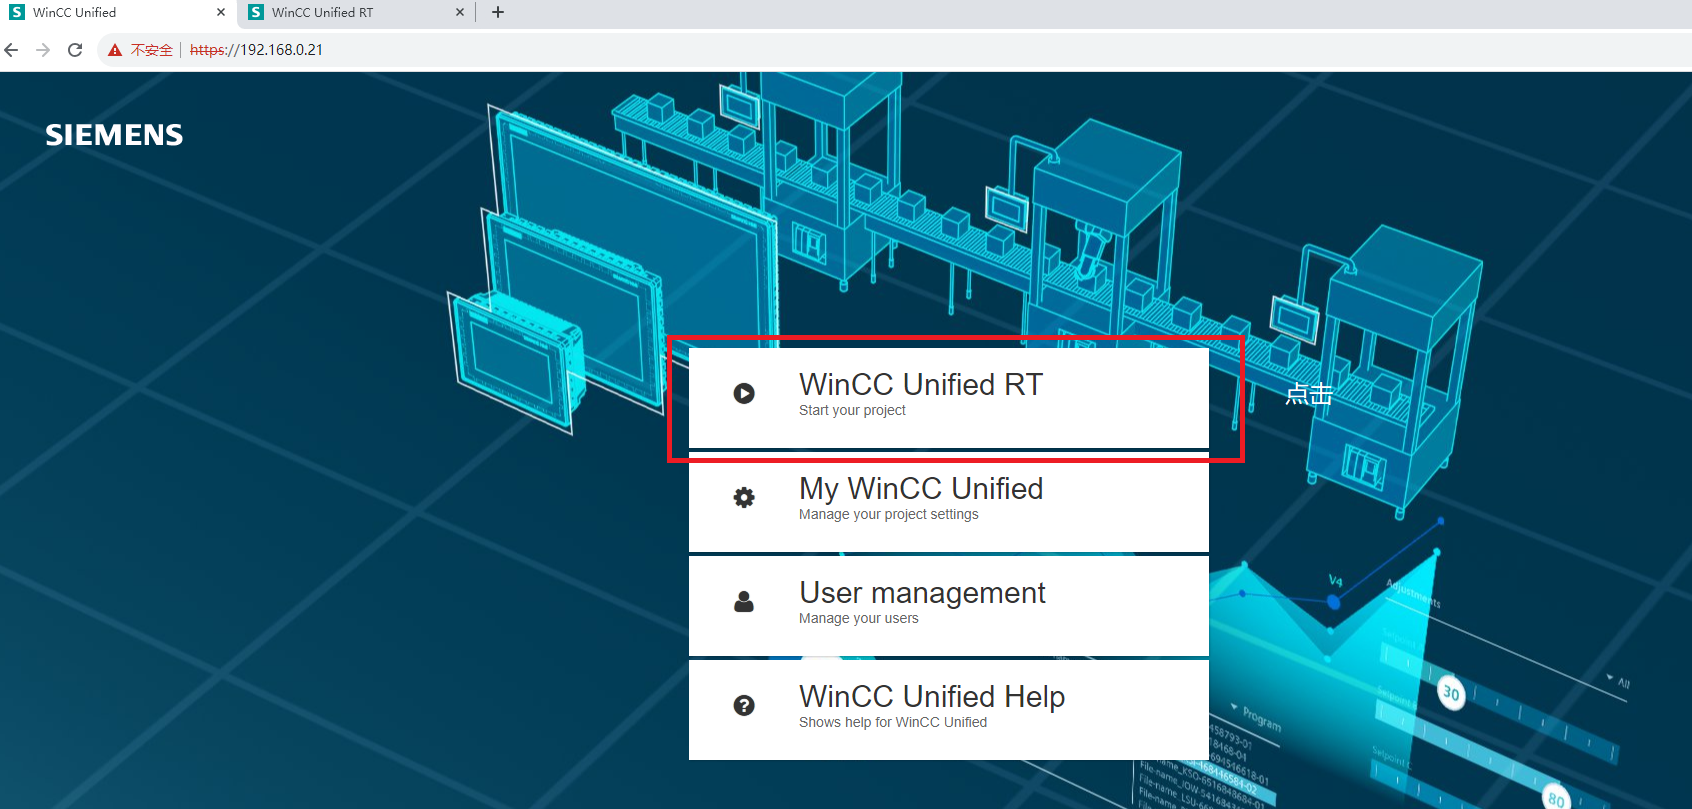Close the WinCC Unified RT tab
This screenshot has width=1692, height=809.
point(460,12)
